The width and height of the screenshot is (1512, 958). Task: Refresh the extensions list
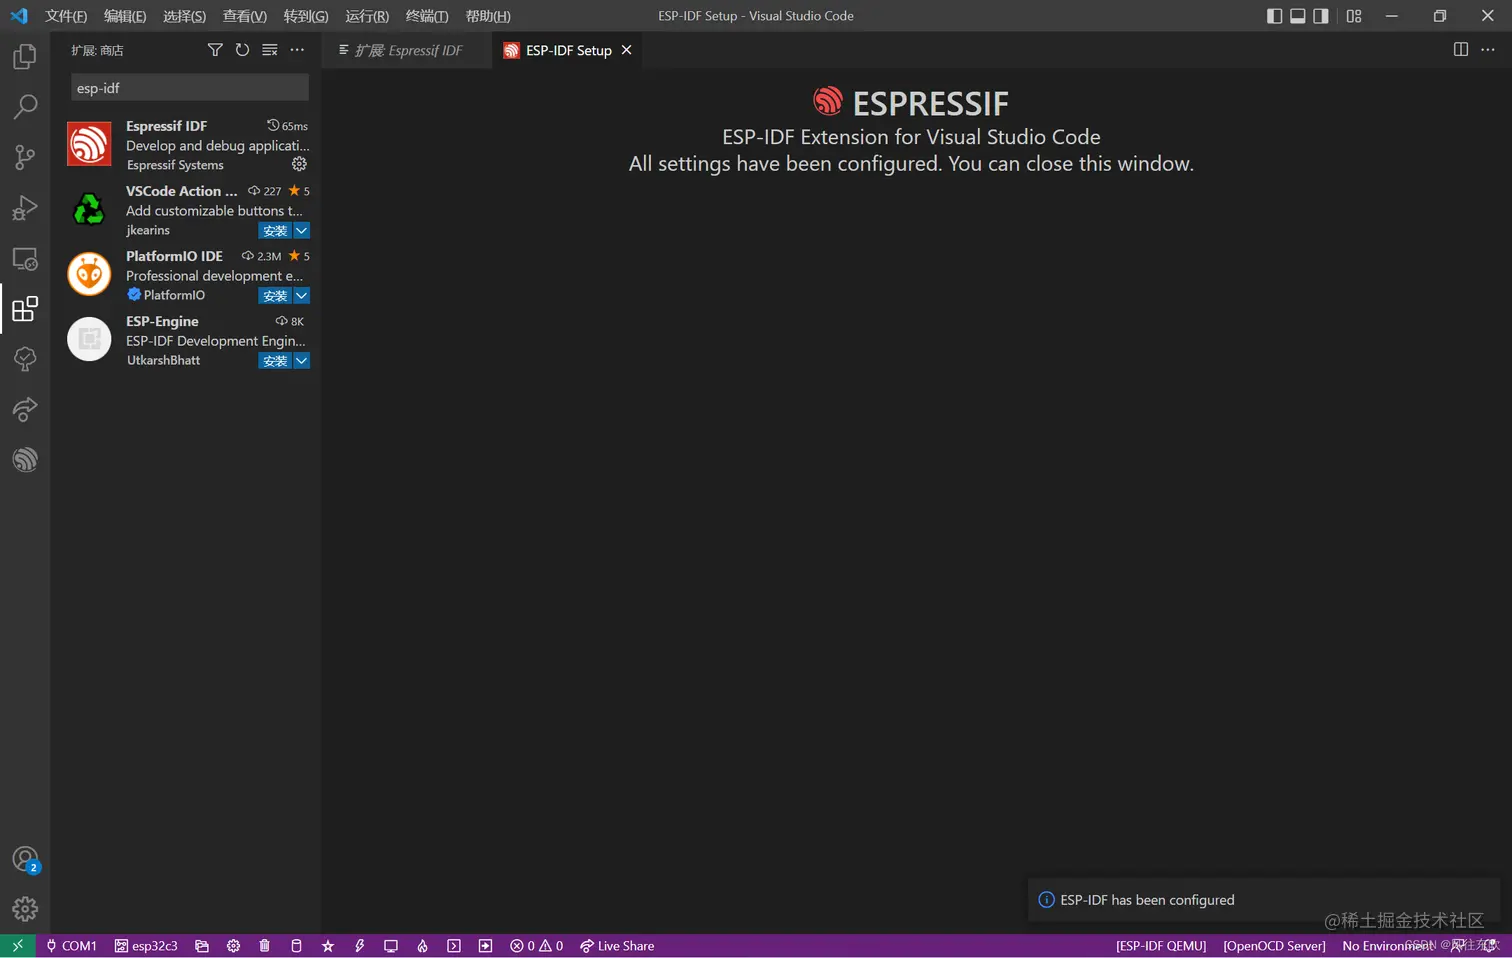point(242,50)
